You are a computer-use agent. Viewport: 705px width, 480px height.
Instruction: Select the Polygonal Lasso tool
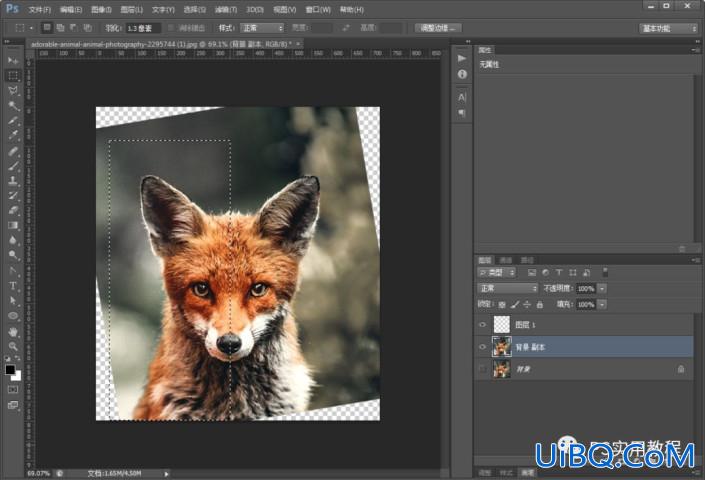pos(13,90)
